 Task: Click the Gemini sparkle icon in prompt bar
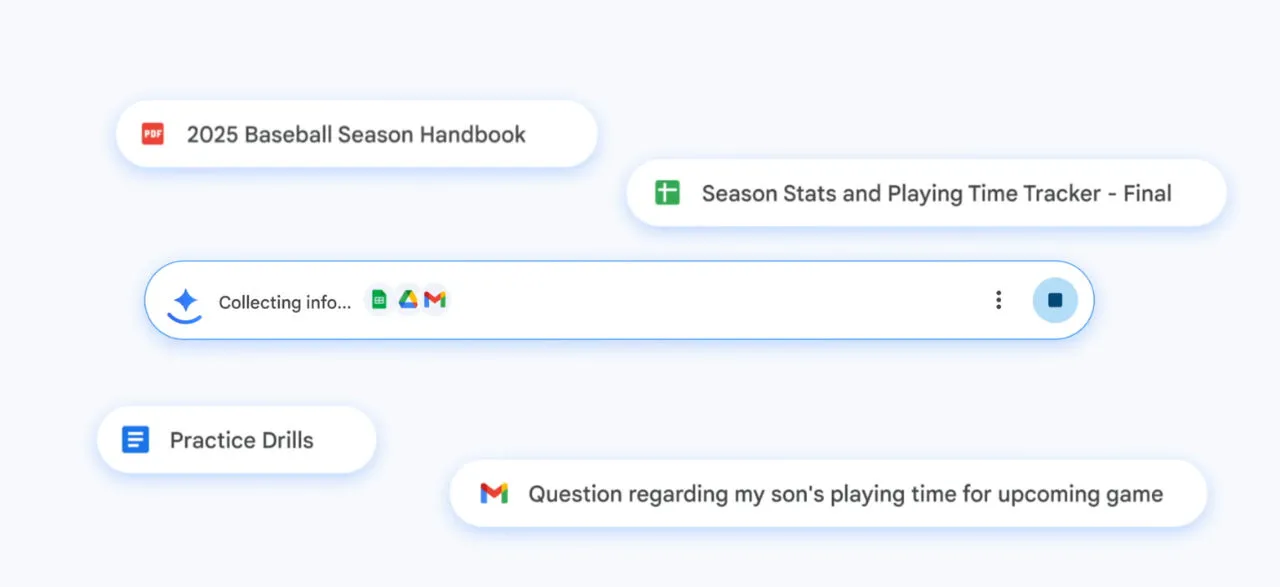tap(184, 299)
